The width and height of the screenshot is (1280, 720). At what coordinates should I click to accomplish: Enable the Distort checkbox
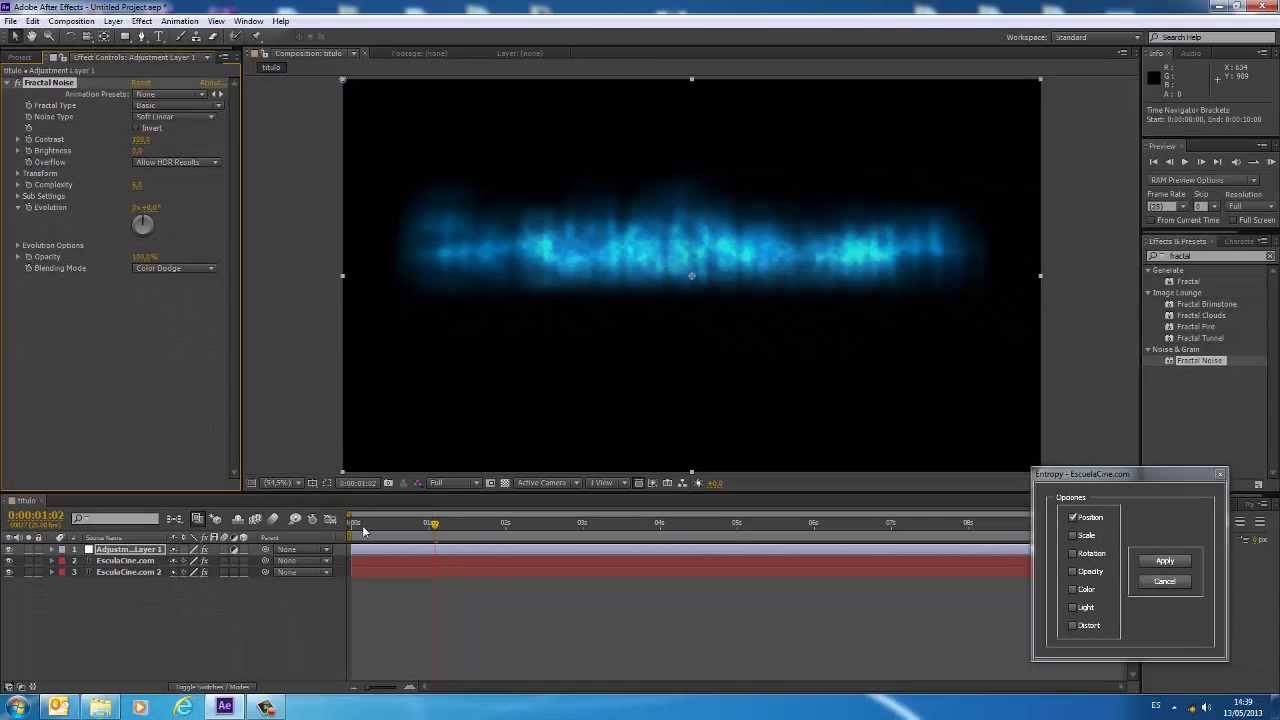[1073, 625]
